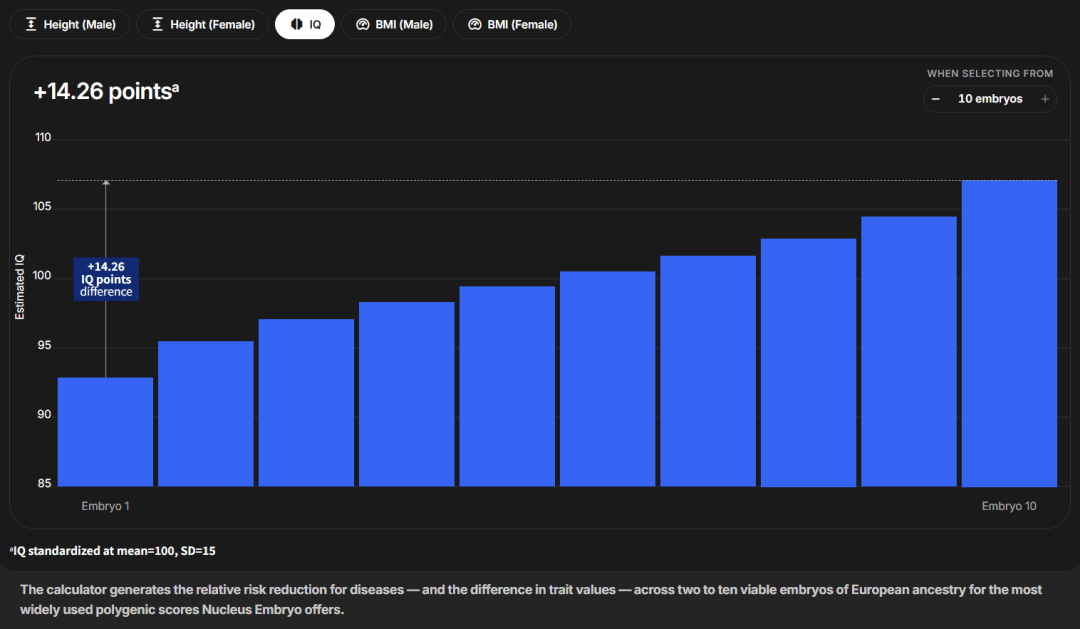Click the 'WHEN SELECTING FROM' label
1080x629 pixels.
tap(990, 73)
